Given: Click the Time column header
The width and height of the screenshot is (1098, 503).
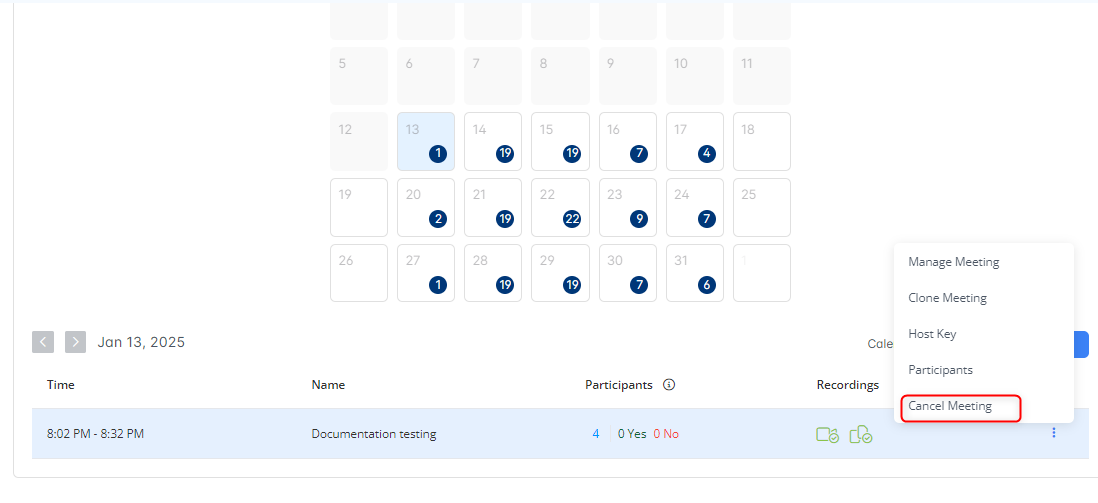Looking at the screenshot, I should pyautogui.click(x=61, y=385).
